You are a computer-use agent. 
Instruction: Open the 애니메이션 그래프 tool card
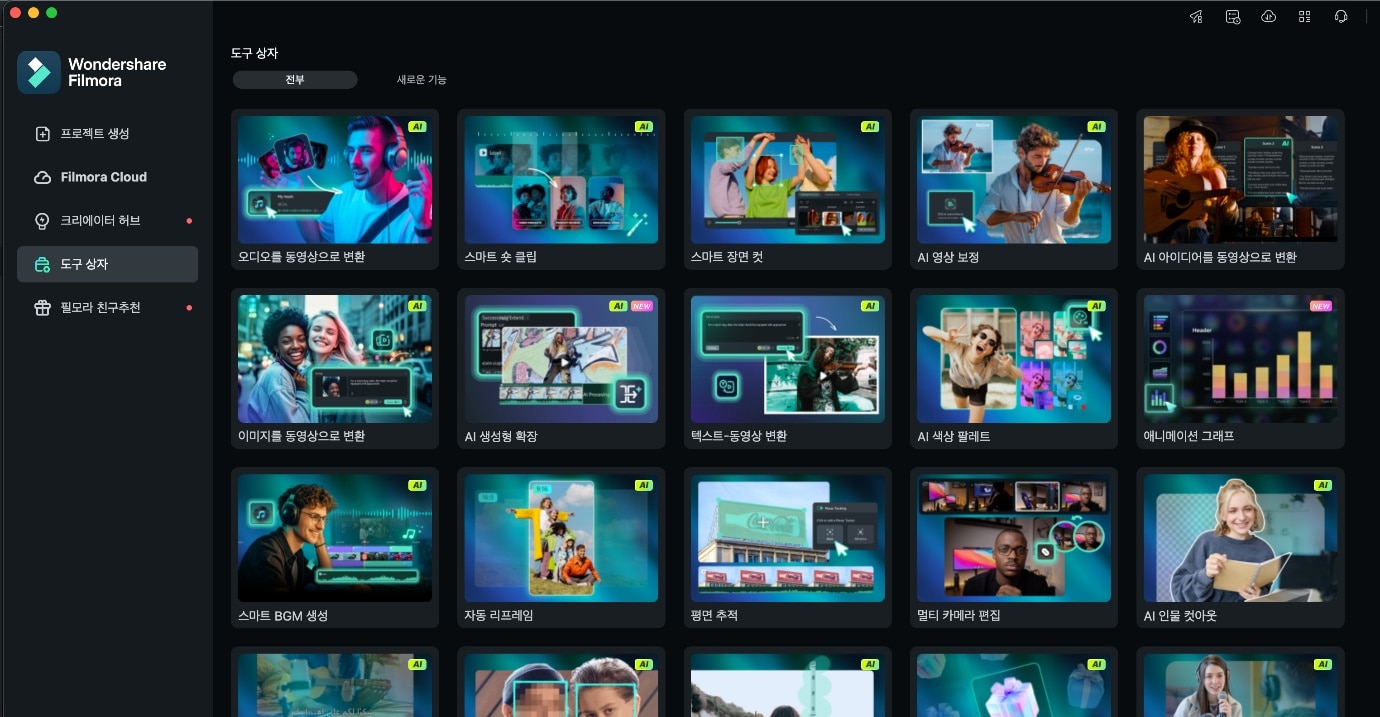point(1240,359)
